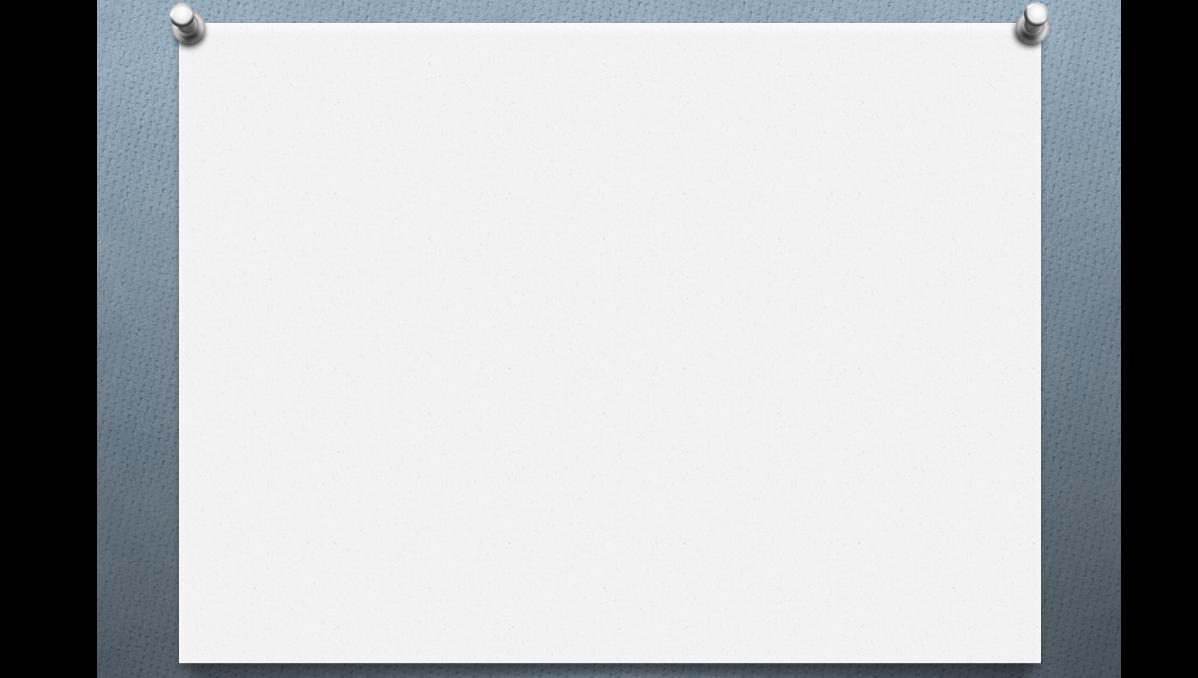
Task: Click the paper's bottom-right corner
Action: 1036,658
